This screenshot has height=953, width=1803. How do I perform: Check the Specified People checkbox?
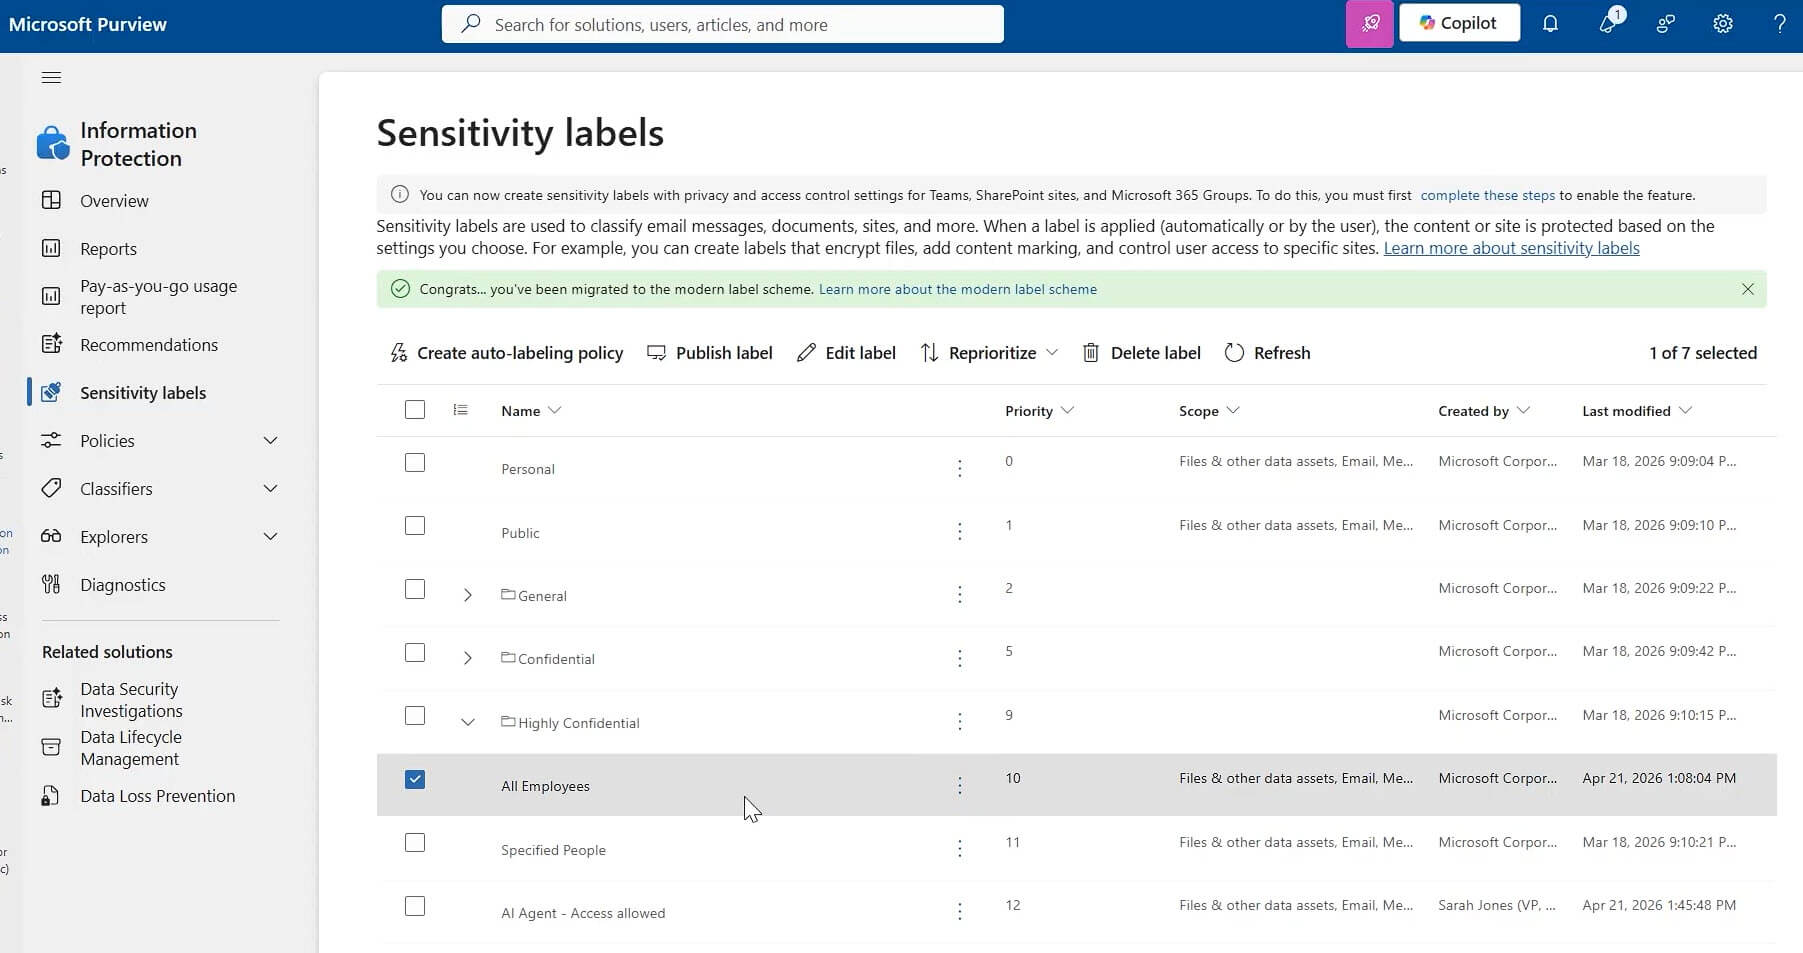coord(415,843)
